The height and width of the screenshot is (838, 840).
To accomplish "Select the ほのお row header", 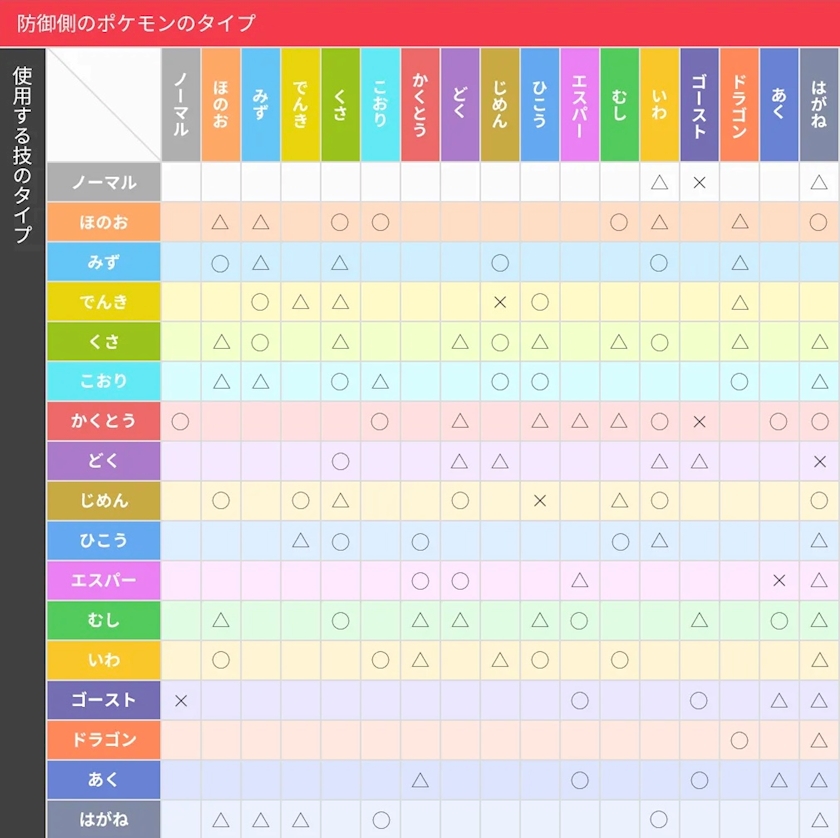I will point(103,222).
